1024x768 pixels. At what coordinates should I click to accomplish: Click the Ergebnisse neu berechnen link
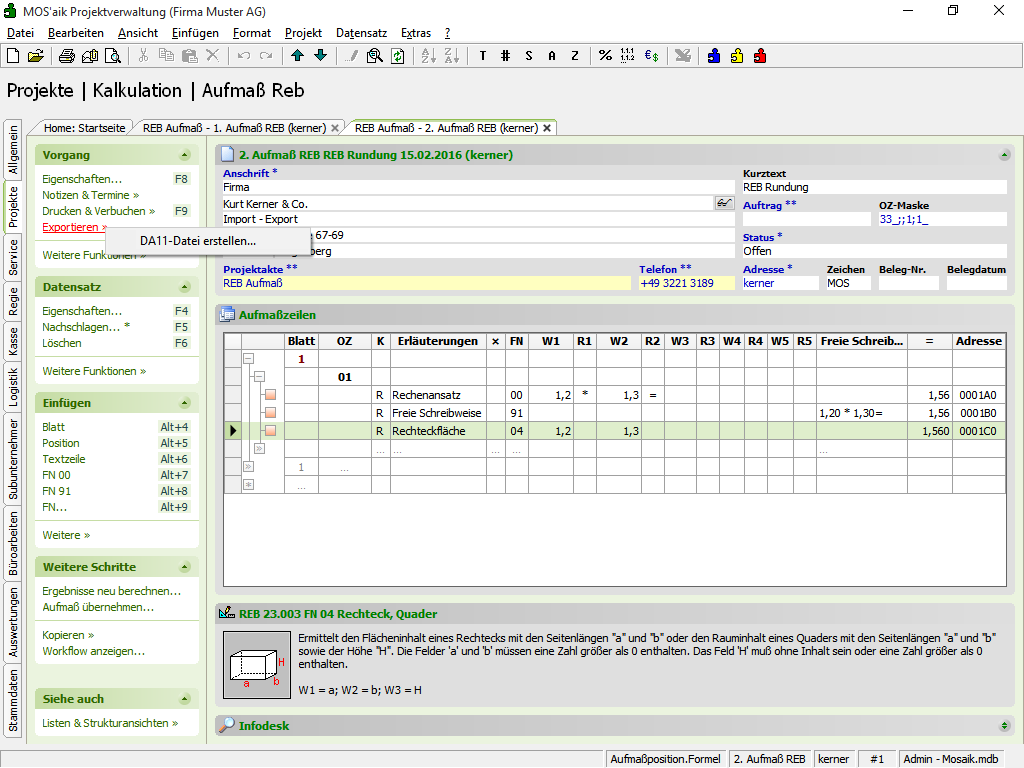tap(111, 591)
